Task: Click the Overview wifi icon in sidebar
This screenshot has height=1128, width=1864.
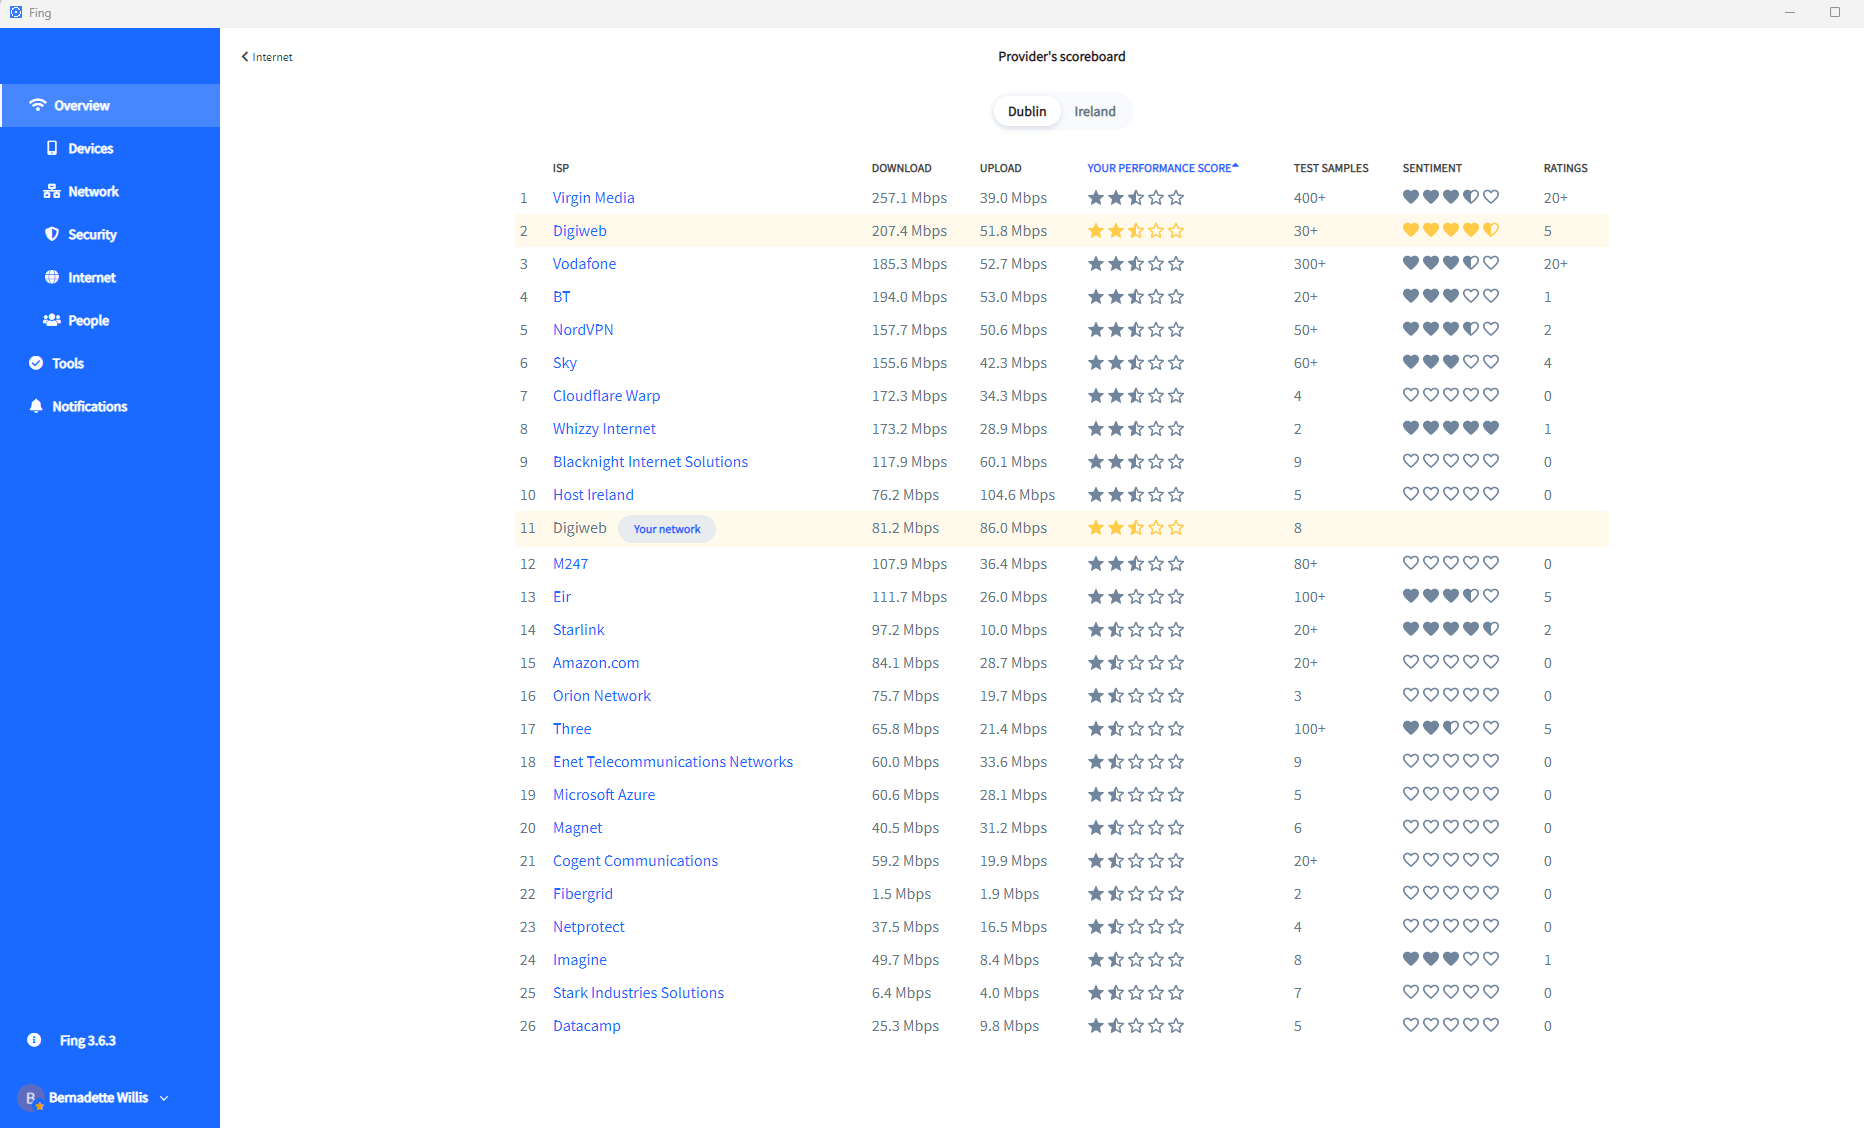Action: coord(38,105)
